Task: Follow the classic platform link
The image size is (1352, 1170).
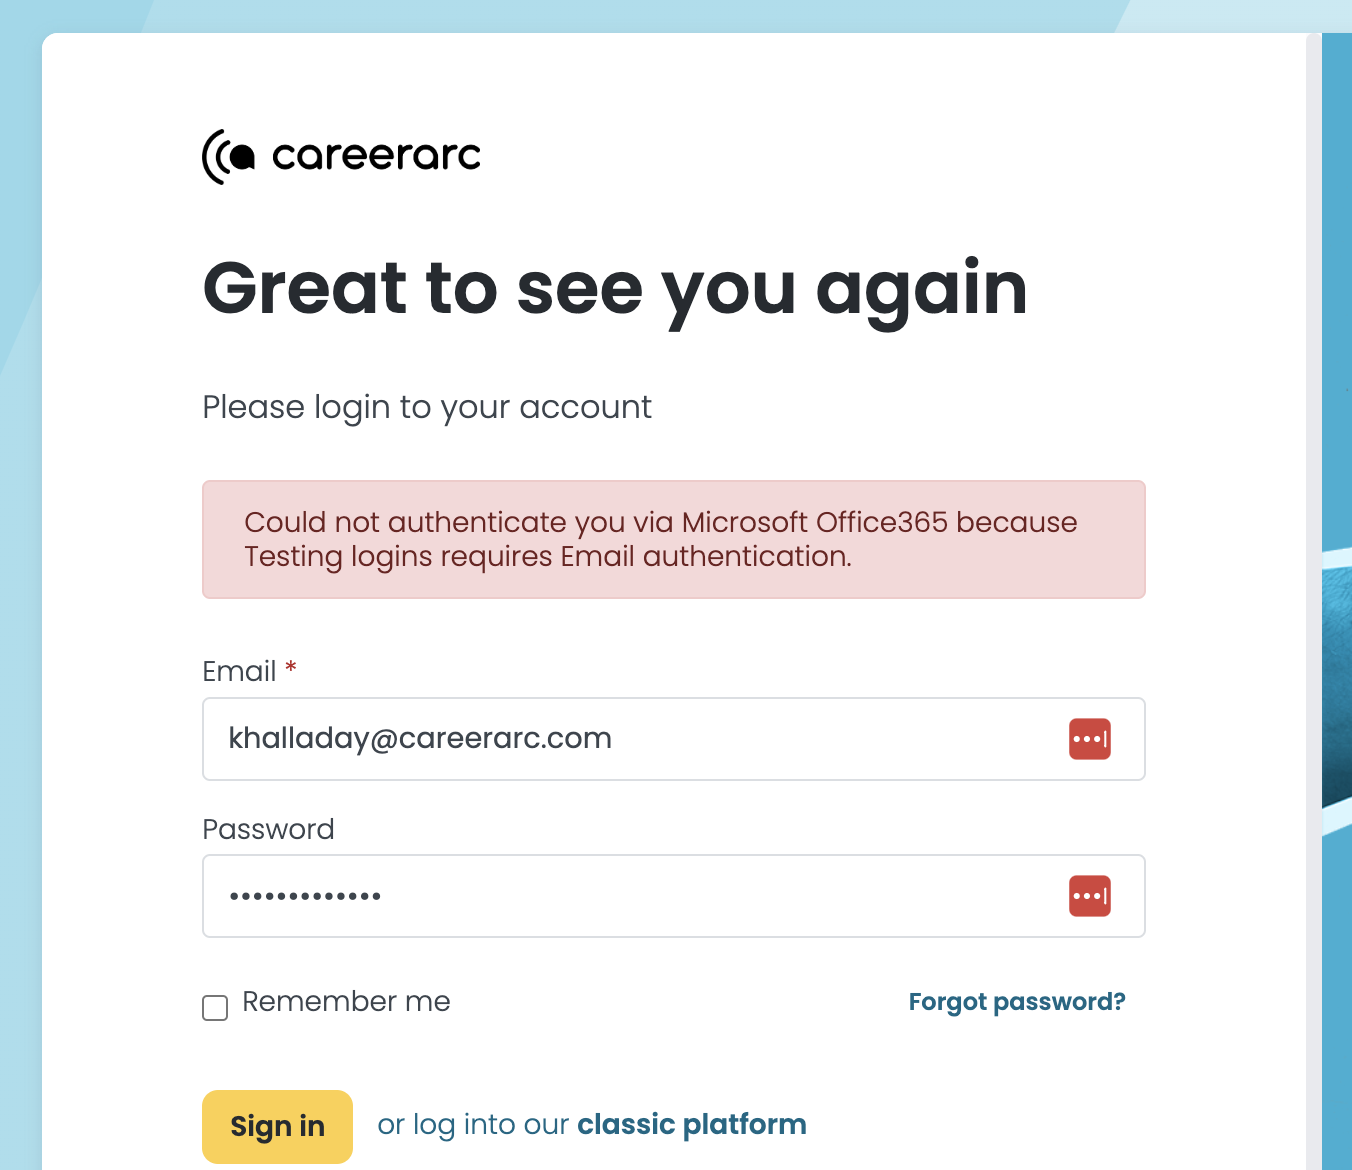Action: [692, 1124]
